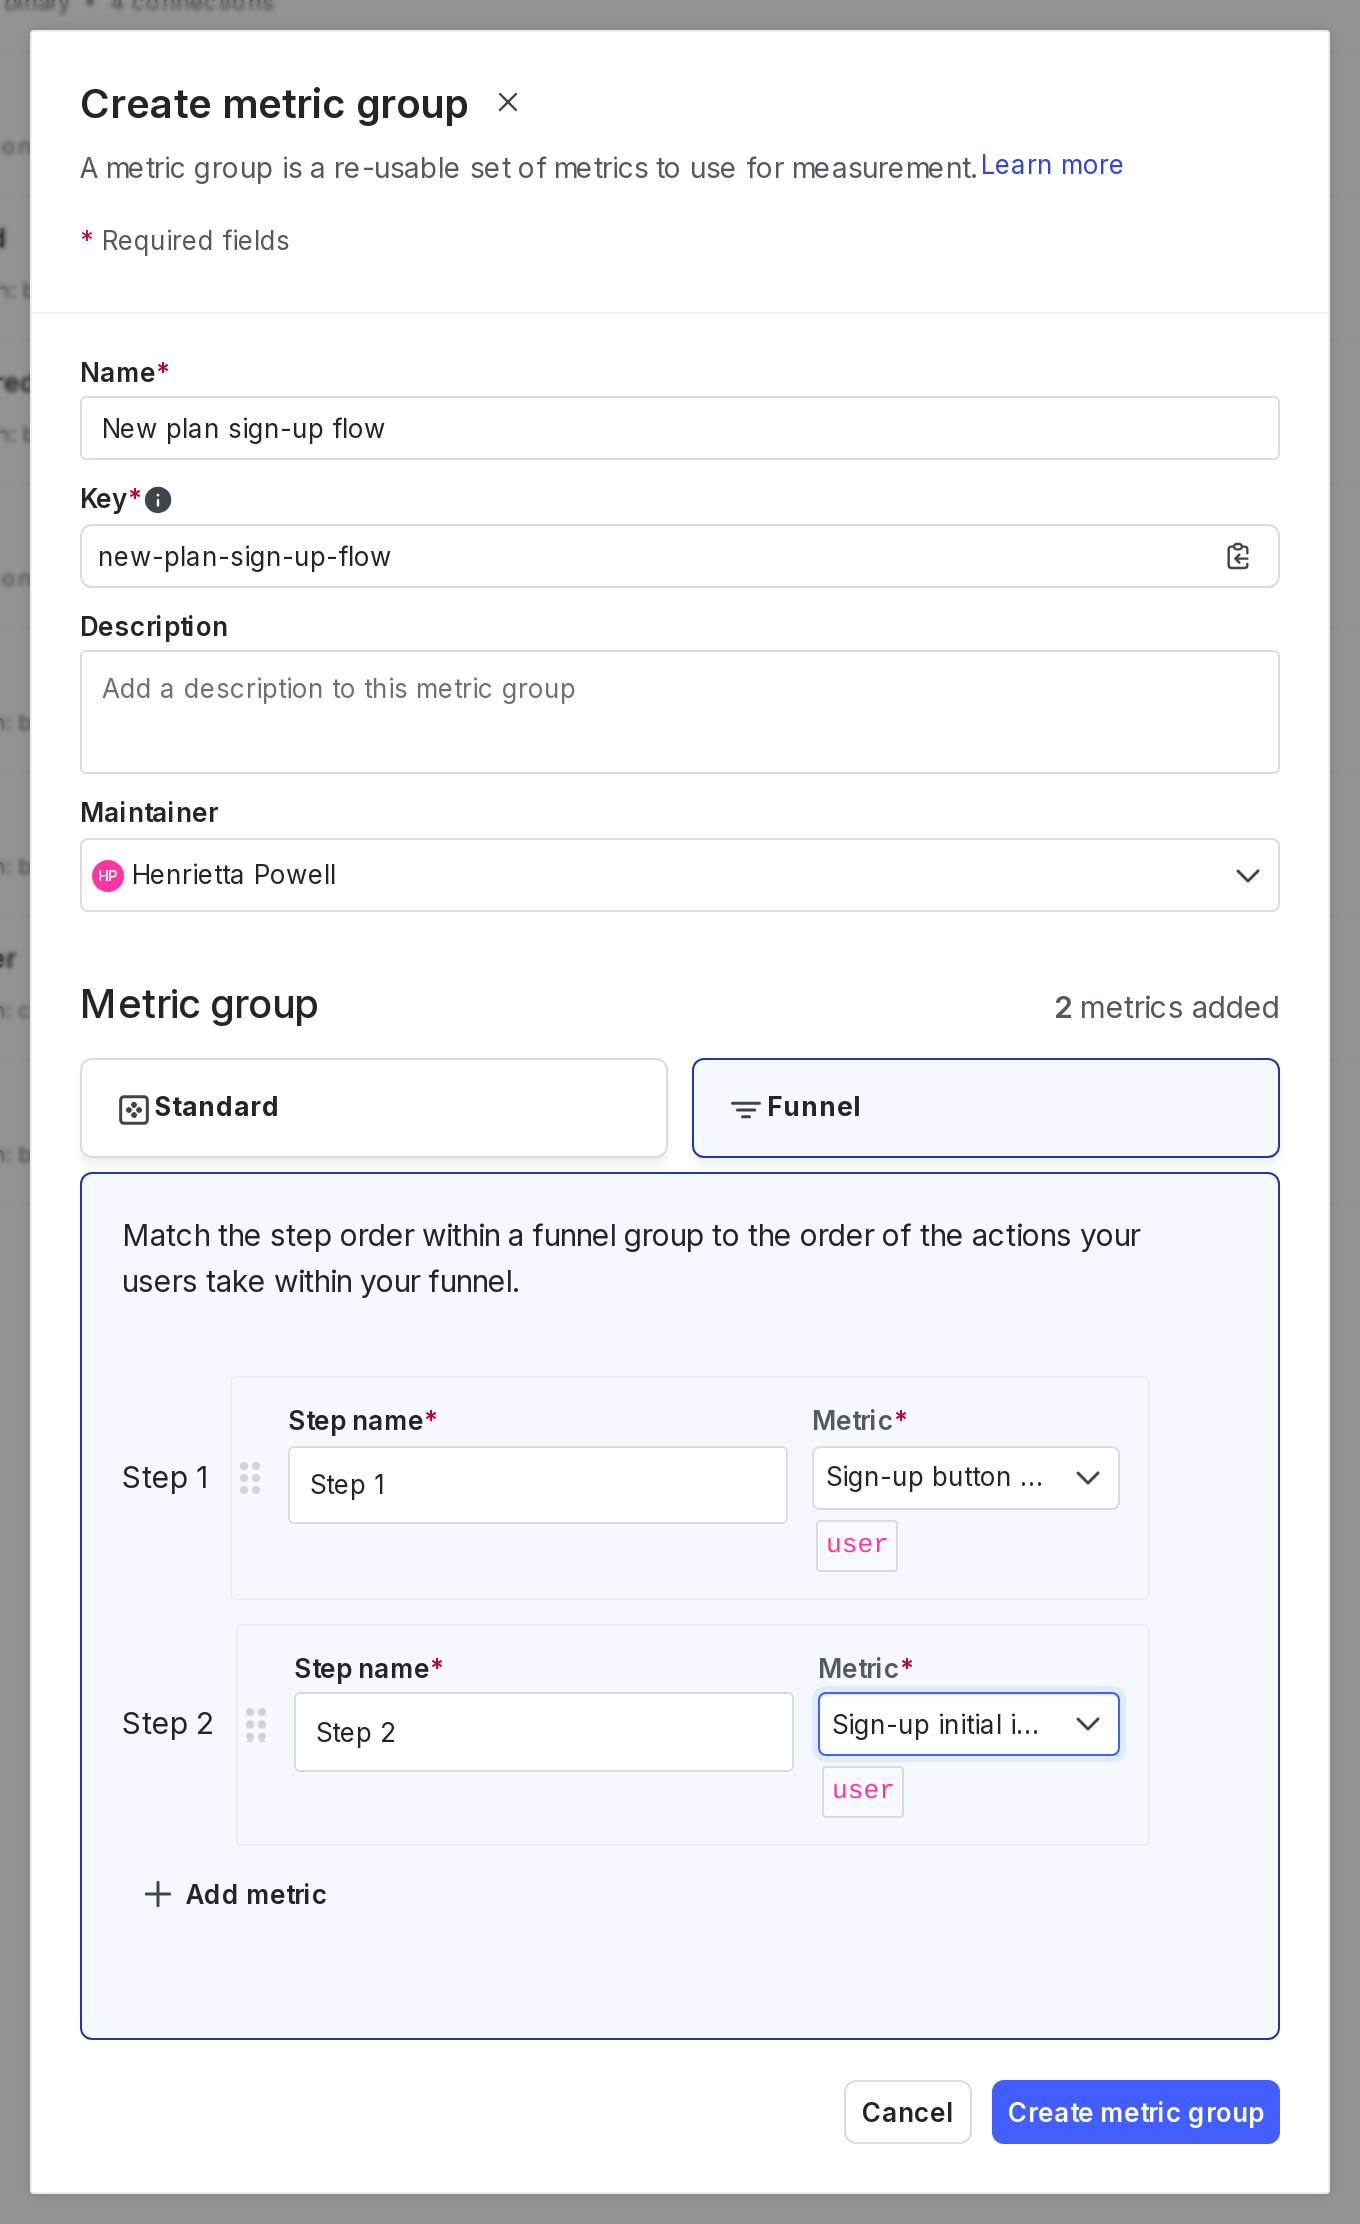Click the HP avatar icon

pos(108,875)
